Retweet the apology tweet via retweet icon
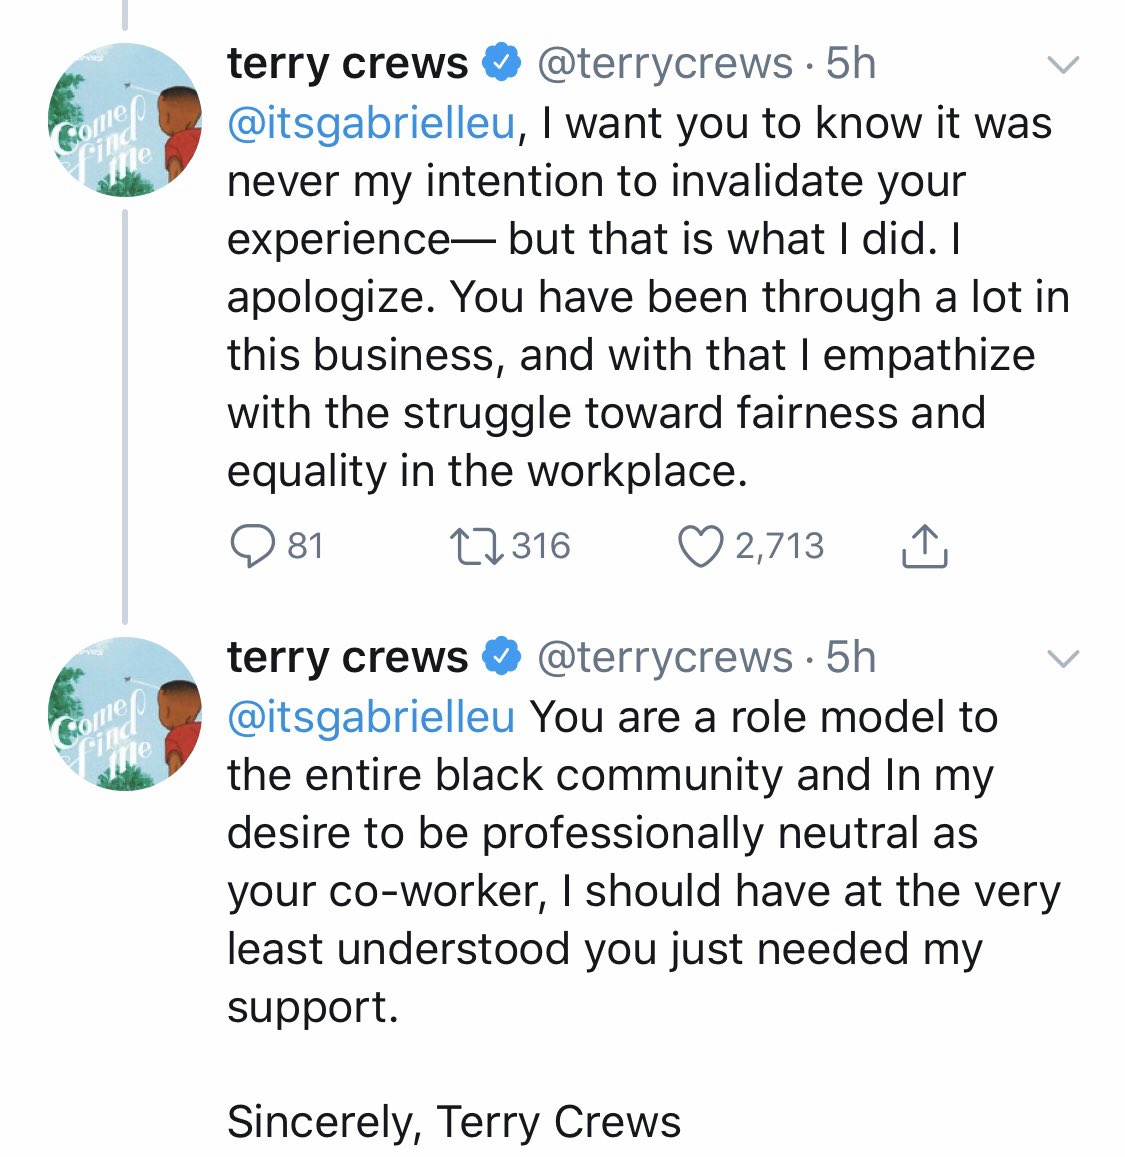1125x1157 pixels. tap(478, 547)
